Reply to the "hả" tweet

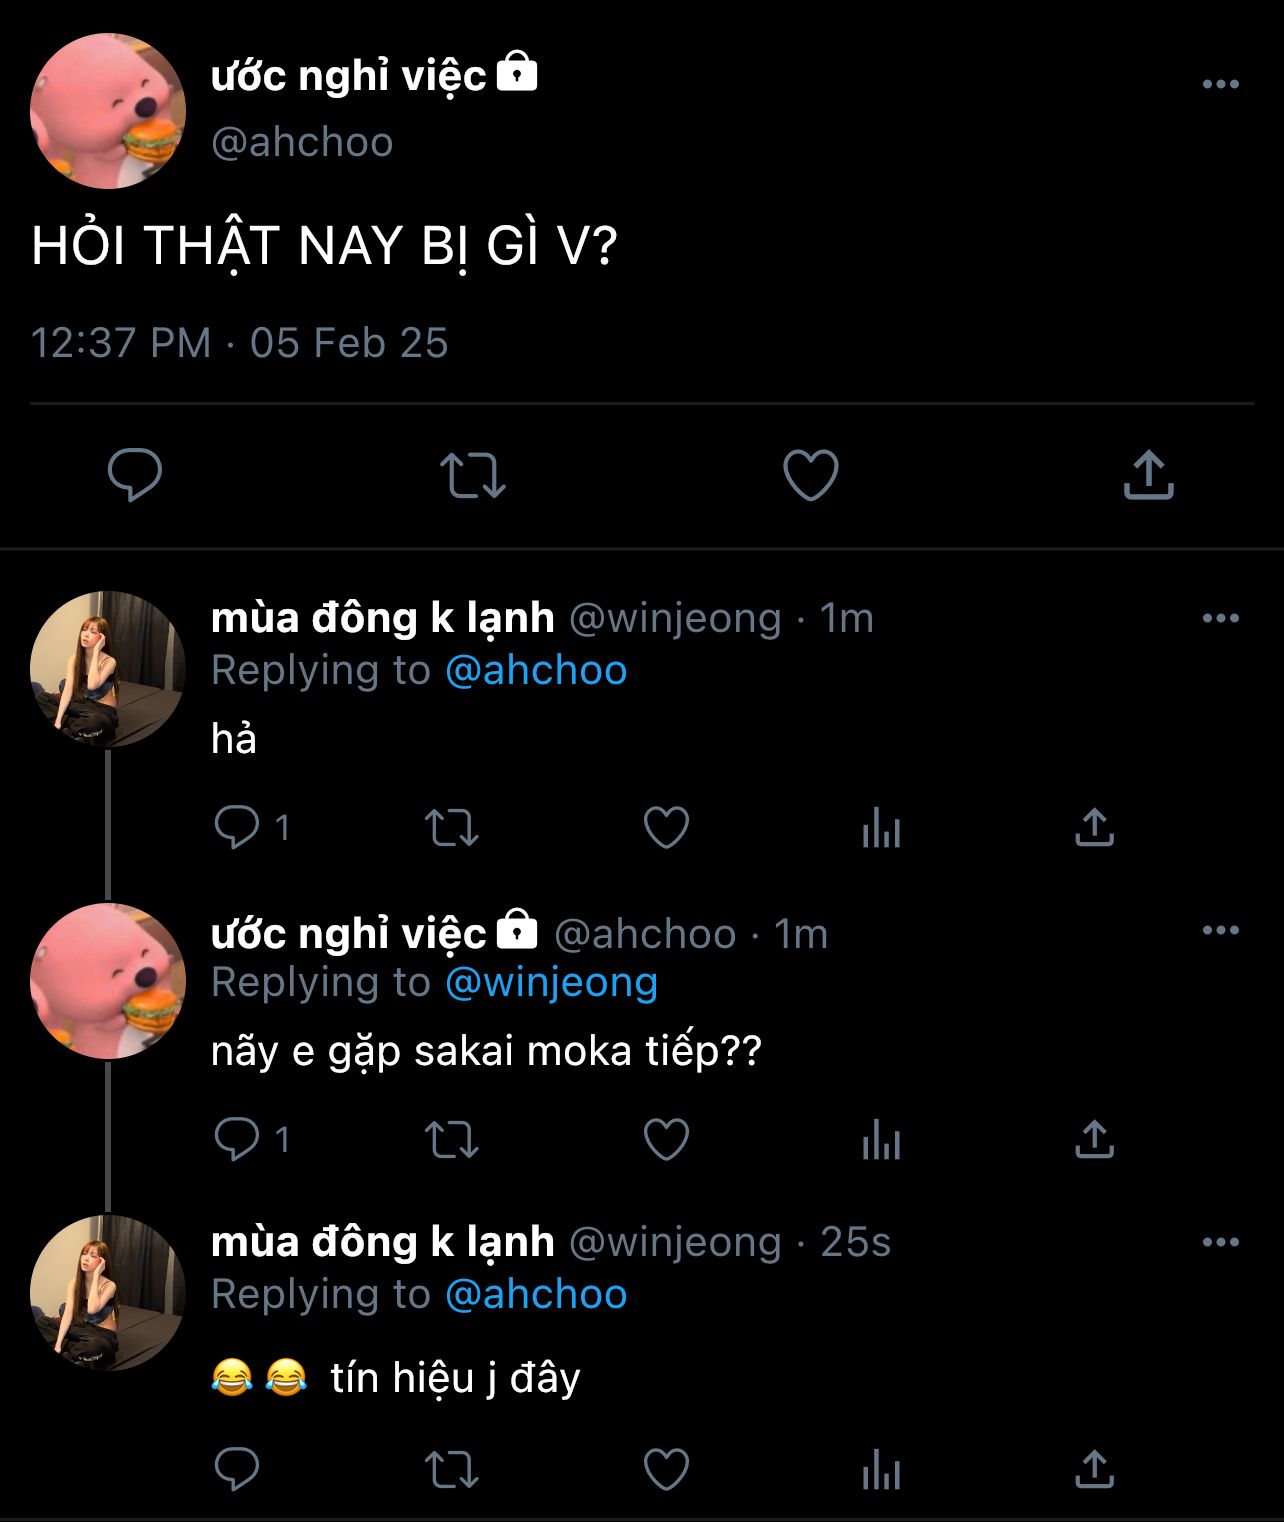point(237,828)
